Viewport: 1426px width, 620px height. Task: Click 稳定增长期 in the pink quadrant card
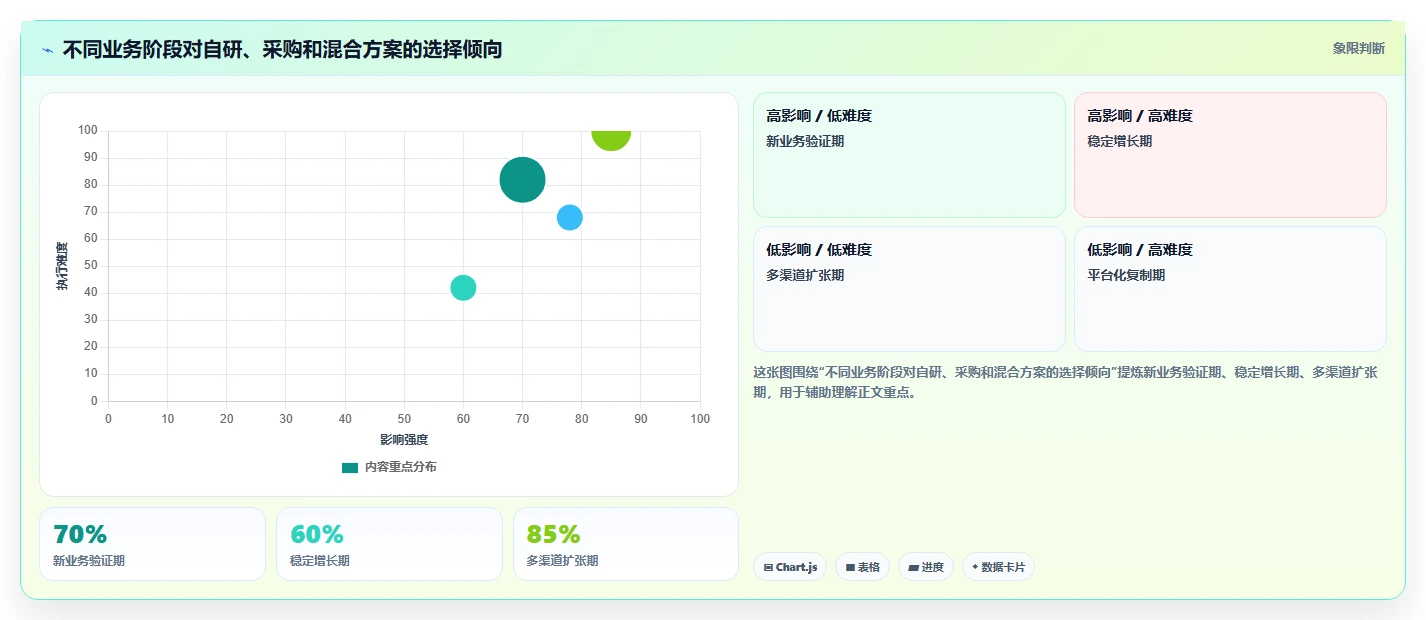tap(1119, 141)
